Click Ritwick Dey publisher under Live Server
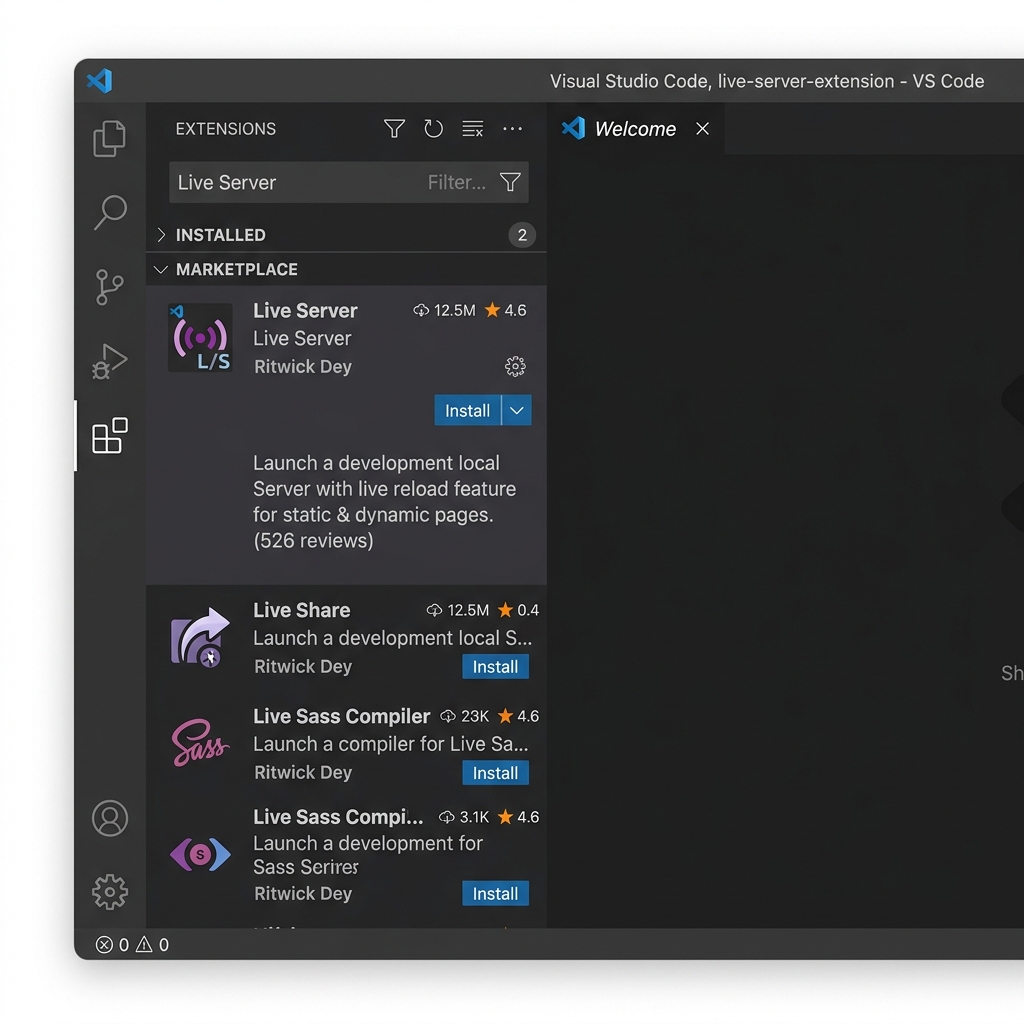 click(x=303, y=367)
